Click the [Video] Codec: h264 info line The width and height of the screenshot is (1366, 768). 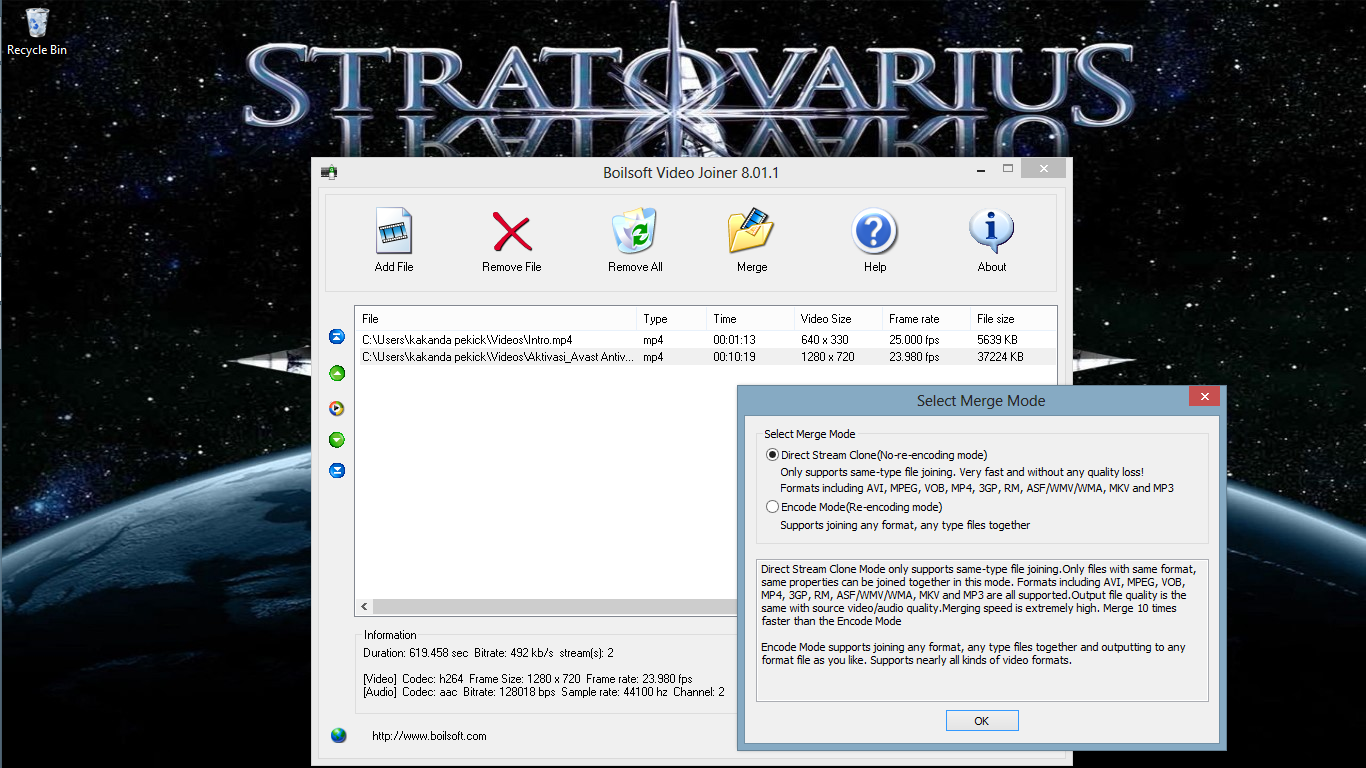click(x=527, y=678)
